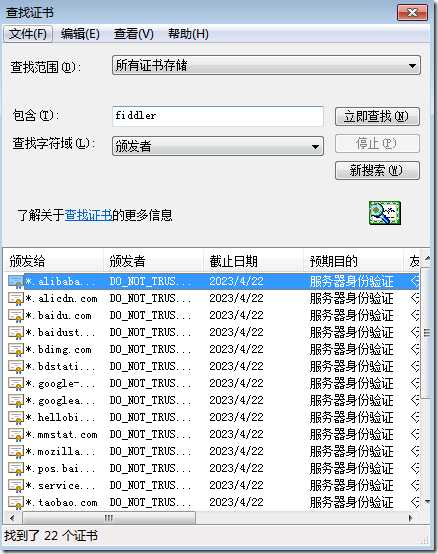Click certificate icon of *.alicdn.com row
Image resolution: width=438 pixels, height=554 pixels.
(x=16, y=299)
